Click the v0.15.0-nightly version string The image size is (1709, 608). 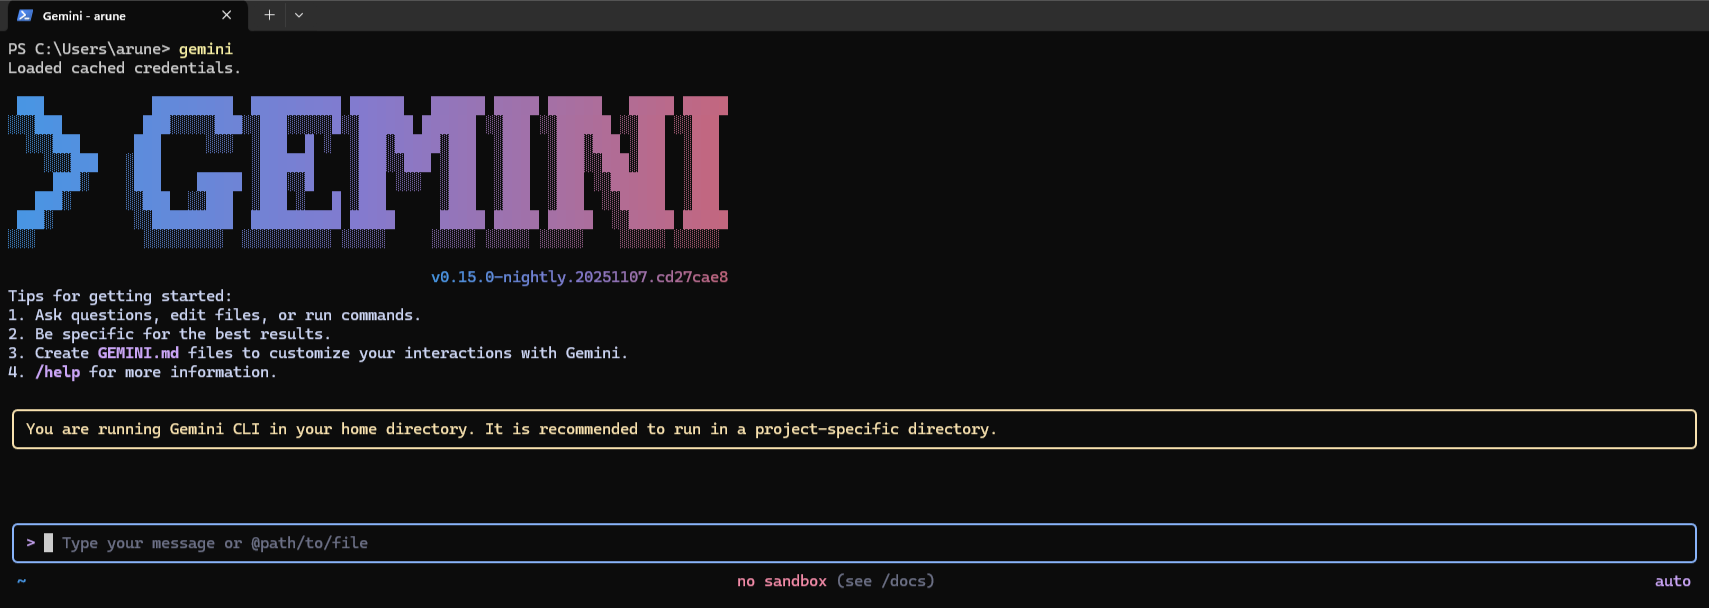point(579,277)
